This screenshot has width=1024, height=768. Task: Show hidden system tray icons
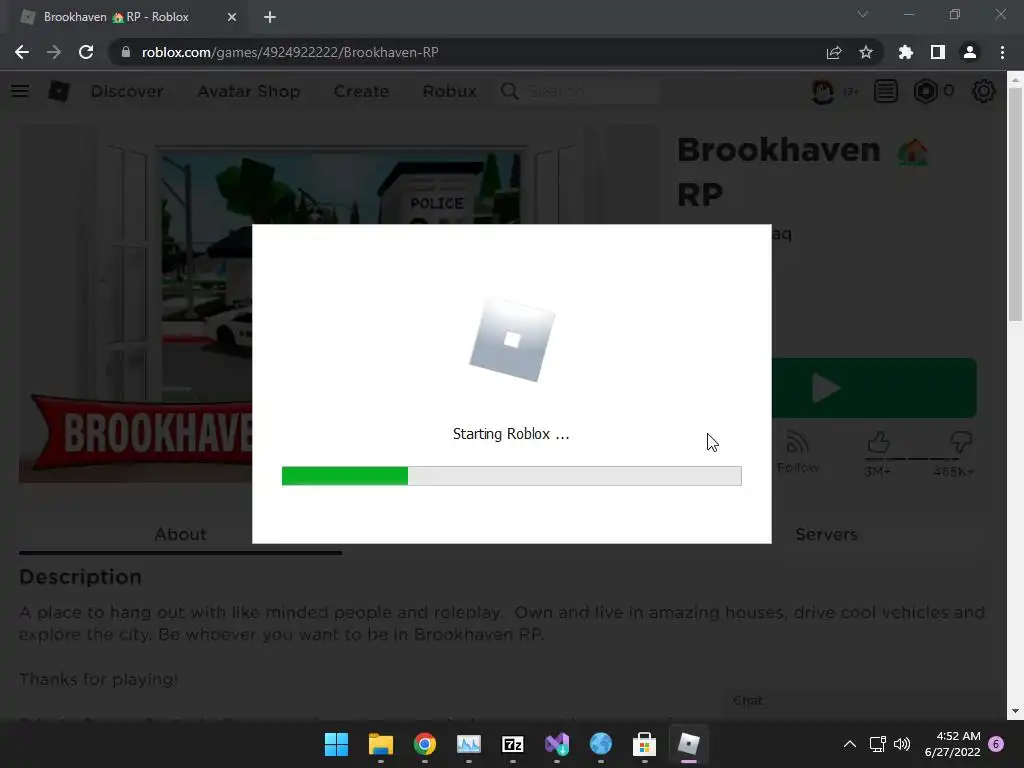pos(850,744)
